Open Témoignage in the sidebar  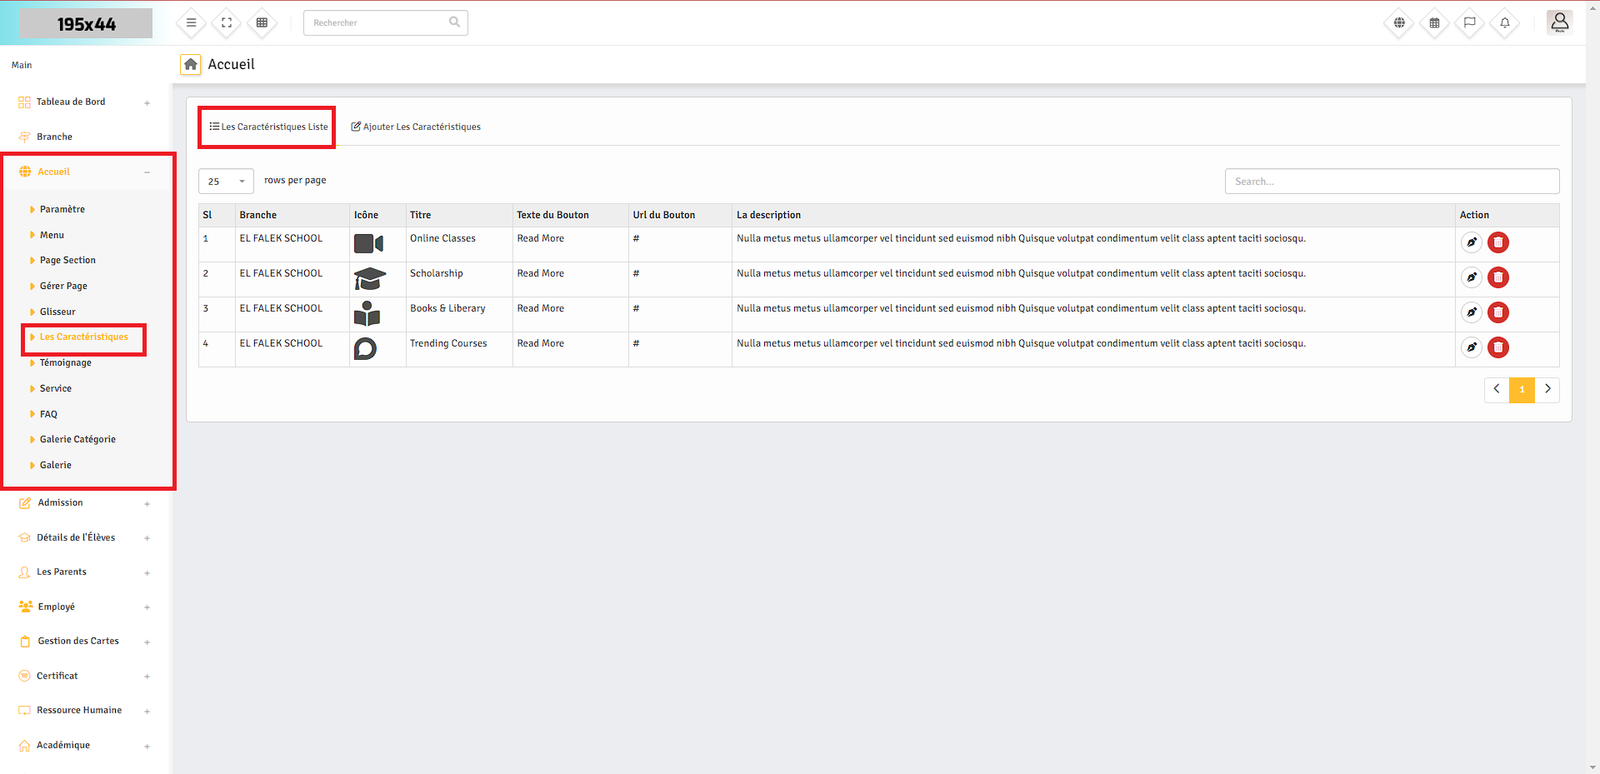[x=65, y=363]
